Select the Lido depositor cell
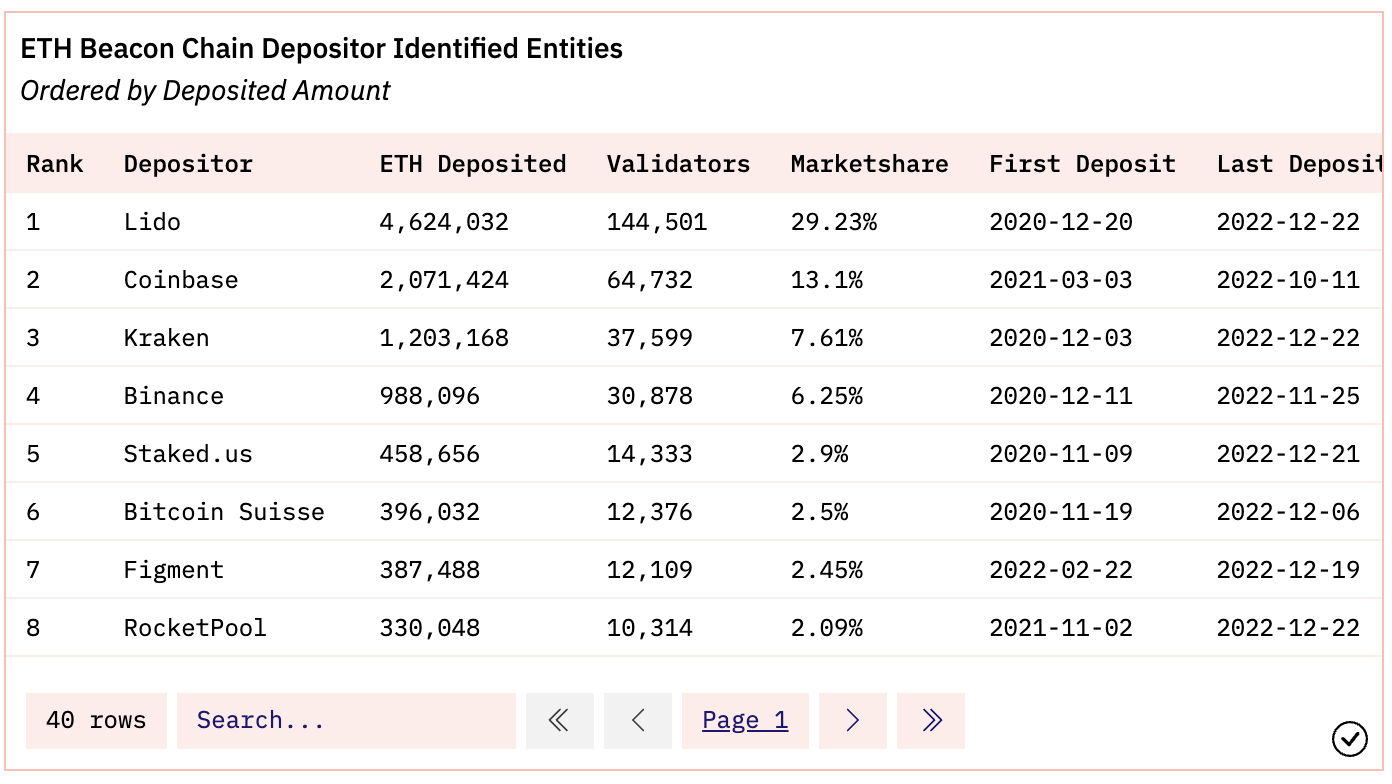This screenshot has width=1392, height=784. [152, 222]
